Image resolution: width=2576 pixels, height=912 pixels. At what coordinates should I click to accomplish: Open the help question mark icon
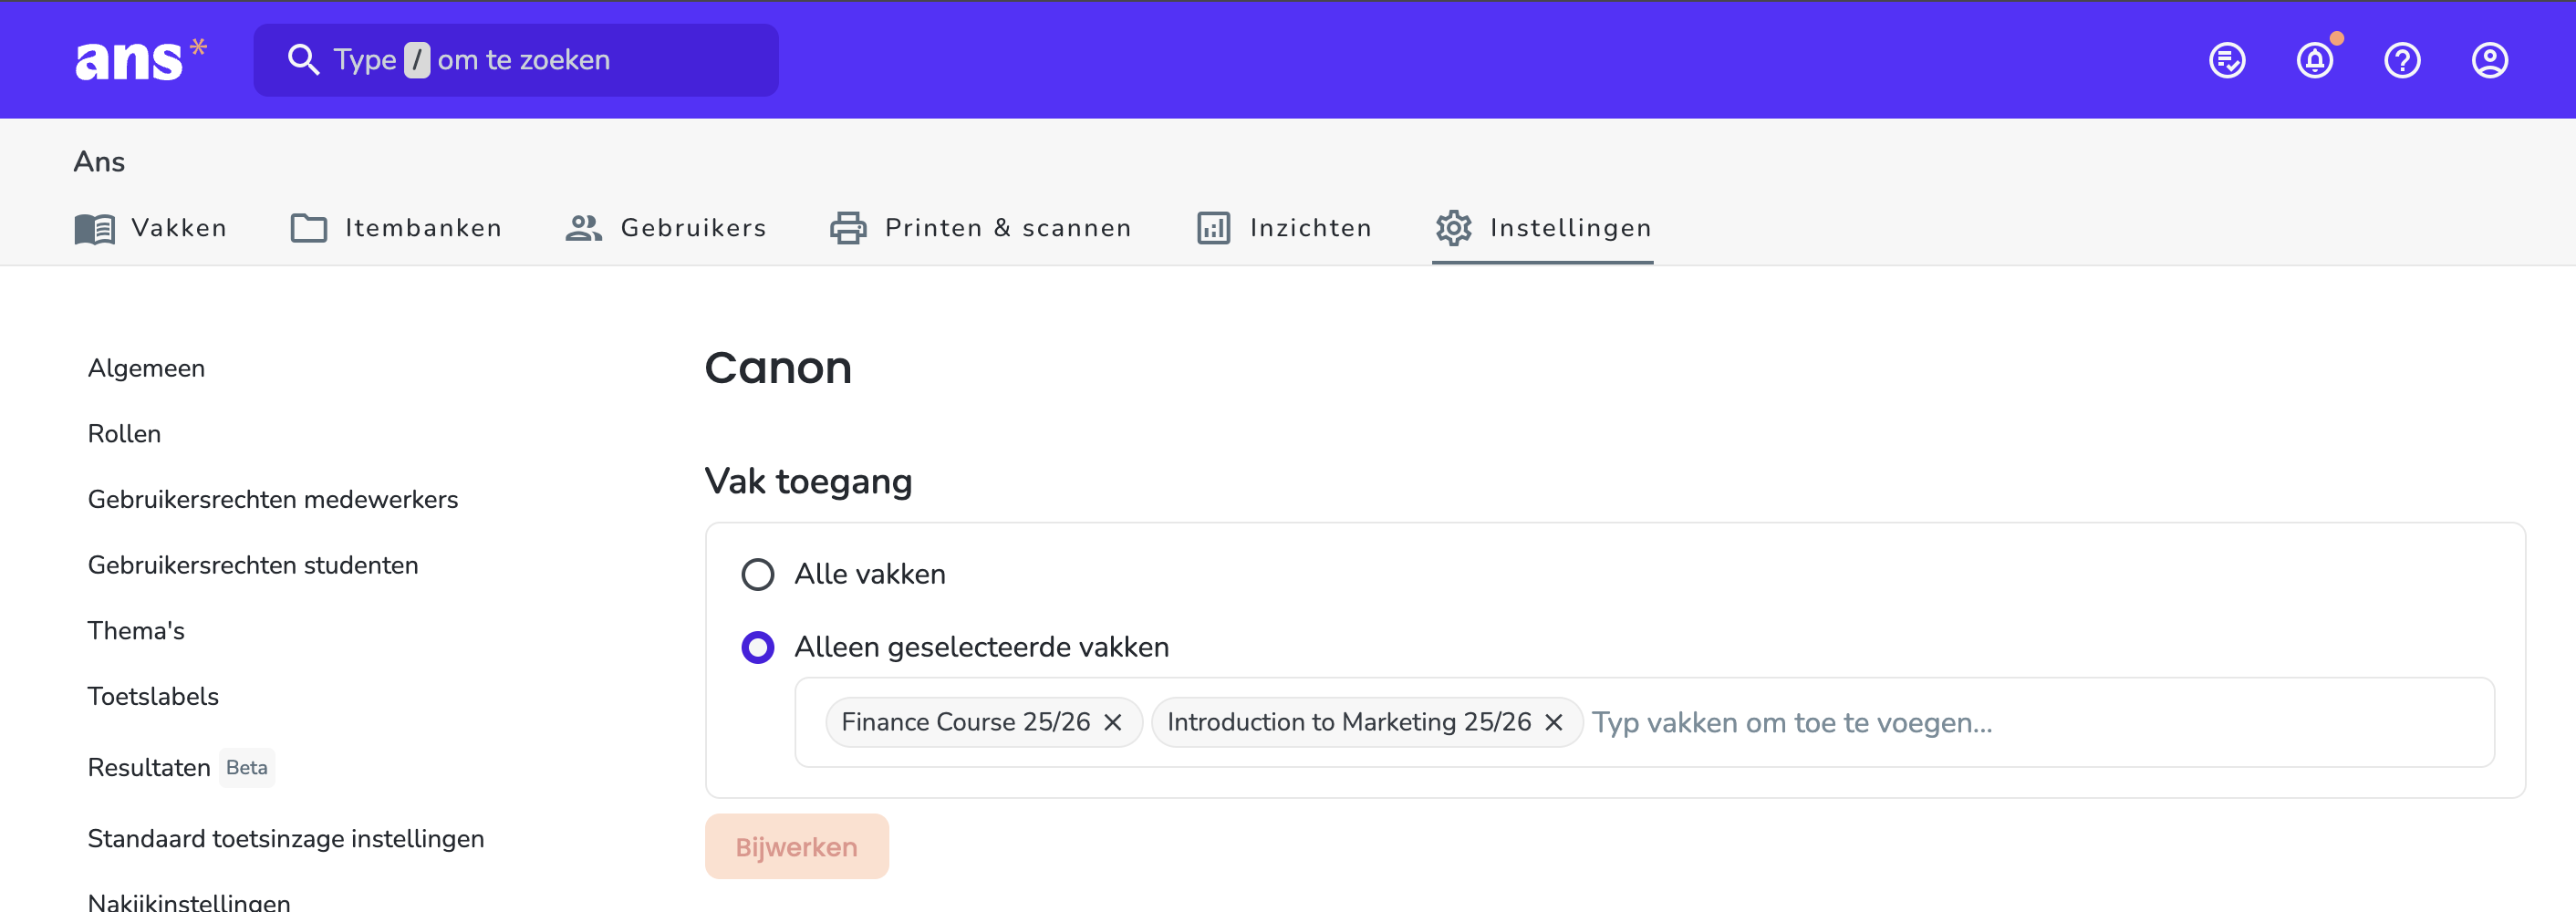click(x=2402, y=61)
